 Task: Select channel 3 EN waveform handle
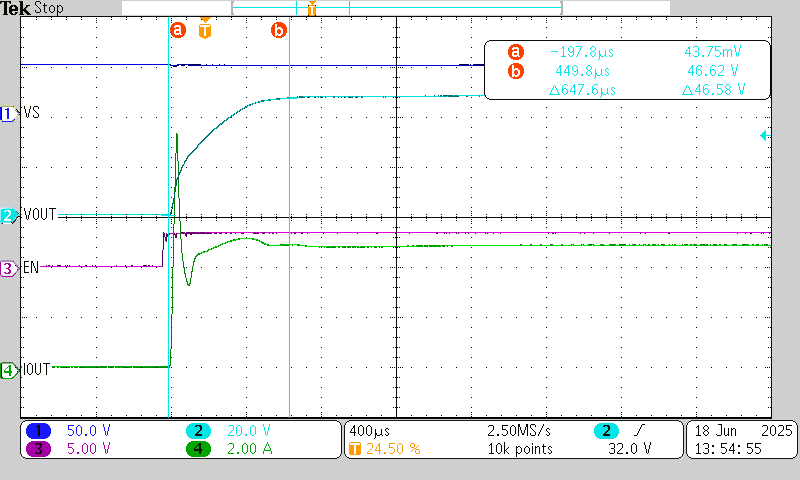(9, 268)
